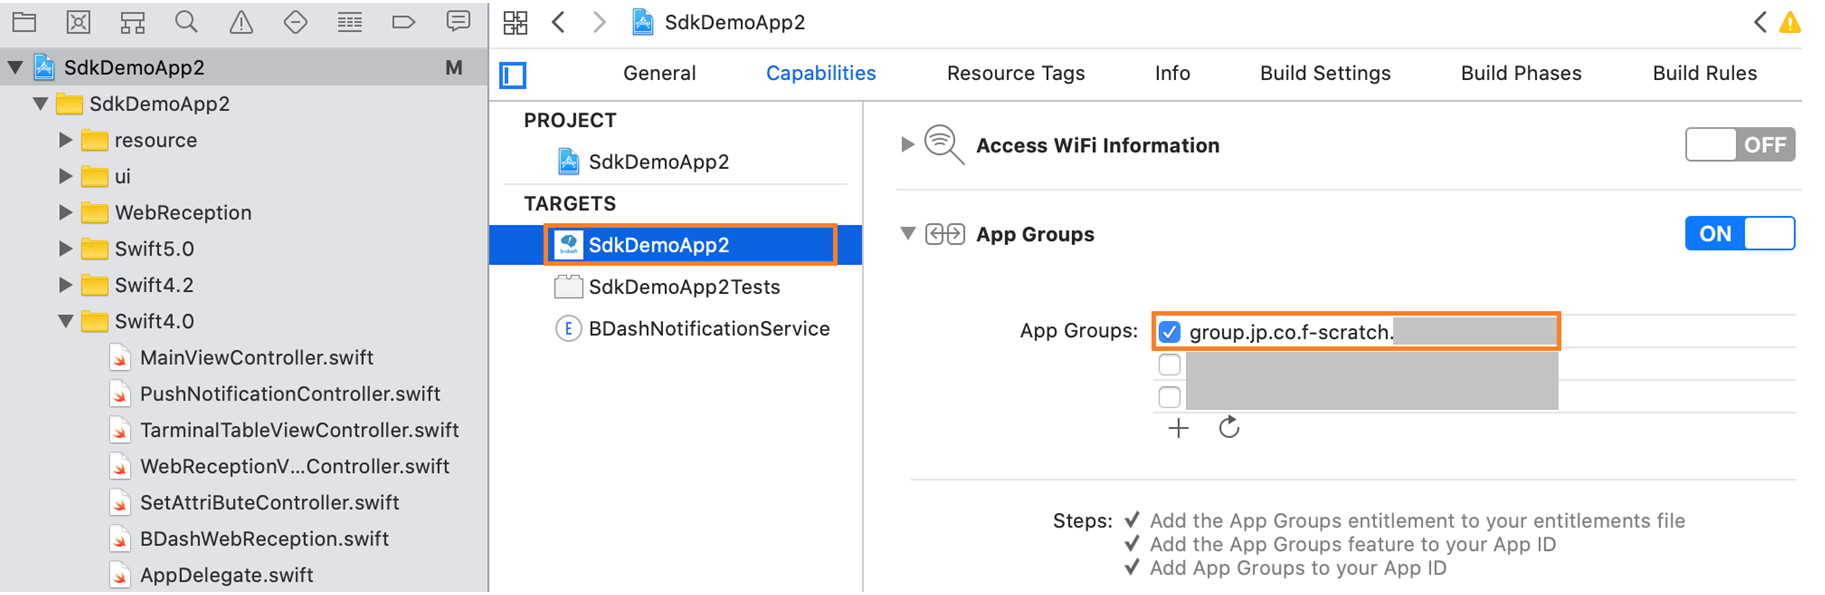Screen dimensions: 1825x595
Task: Open the find navigator magnifier icon
Action: (x=186, y=22)
